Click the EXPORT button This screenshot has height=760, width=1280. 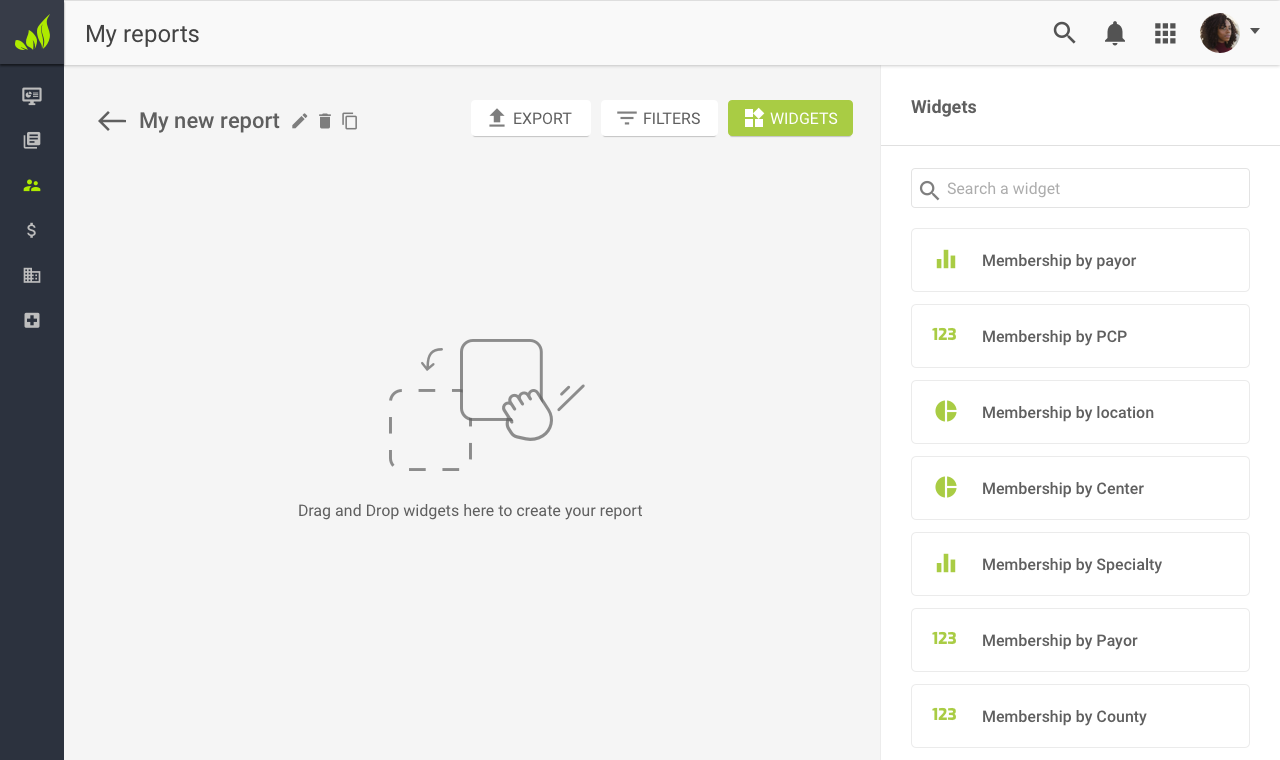click(530, 118)
